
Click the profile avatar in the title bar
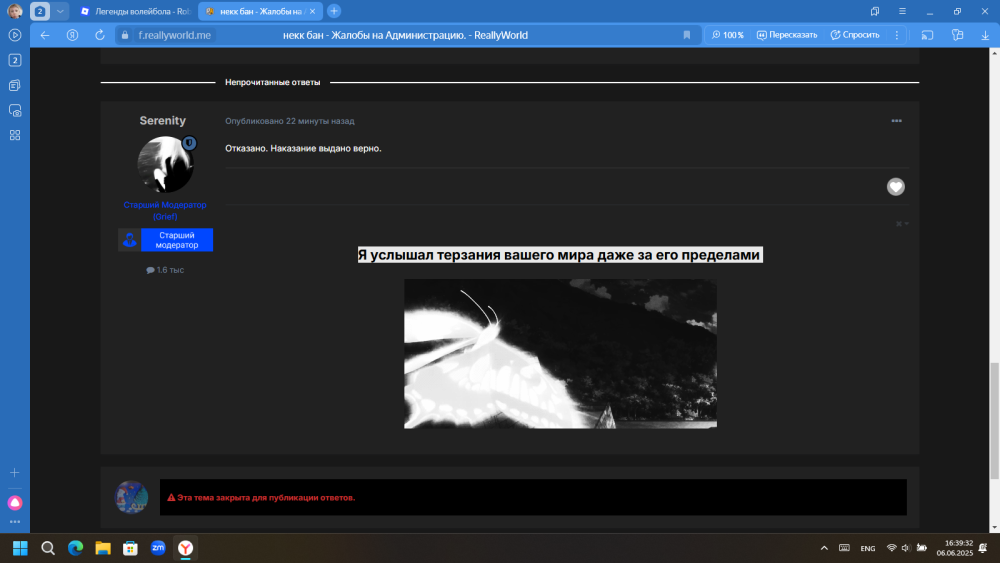coord(15,11)
